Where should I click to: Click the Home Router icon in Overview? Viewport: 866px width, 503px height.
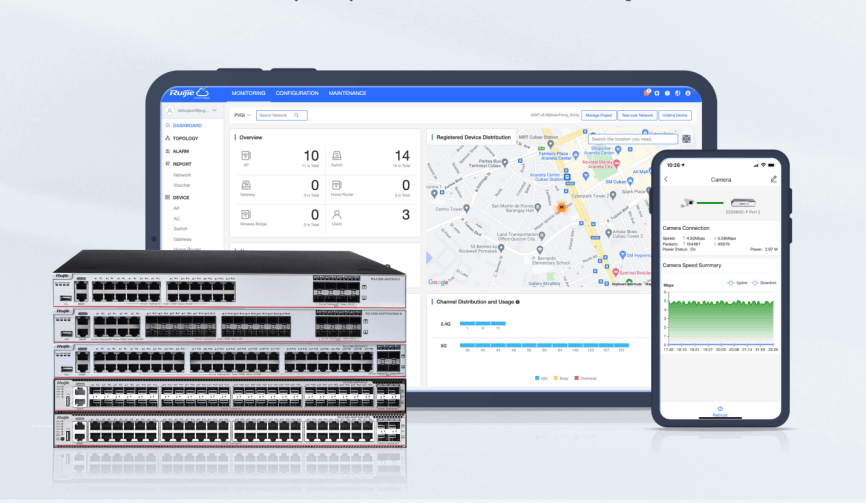pos(336,185)
